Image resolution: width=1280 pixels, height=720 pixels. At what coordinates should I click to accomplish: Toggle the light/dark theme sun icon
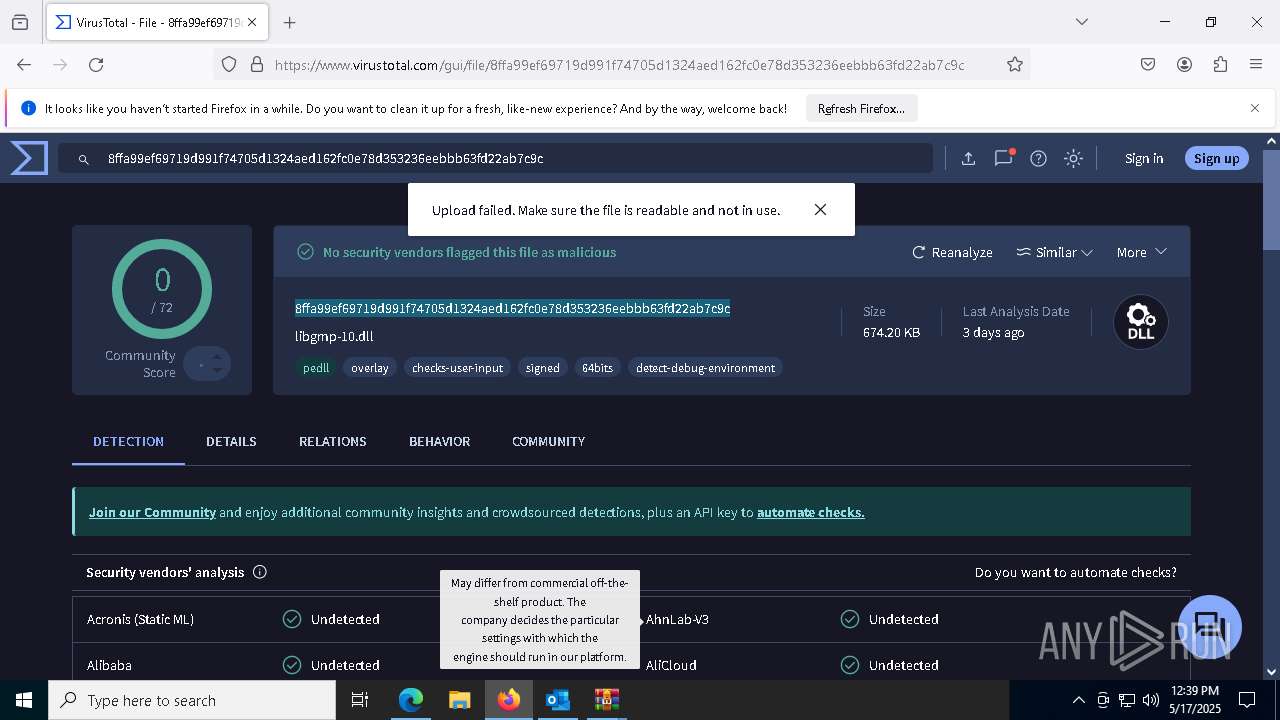1073,158
